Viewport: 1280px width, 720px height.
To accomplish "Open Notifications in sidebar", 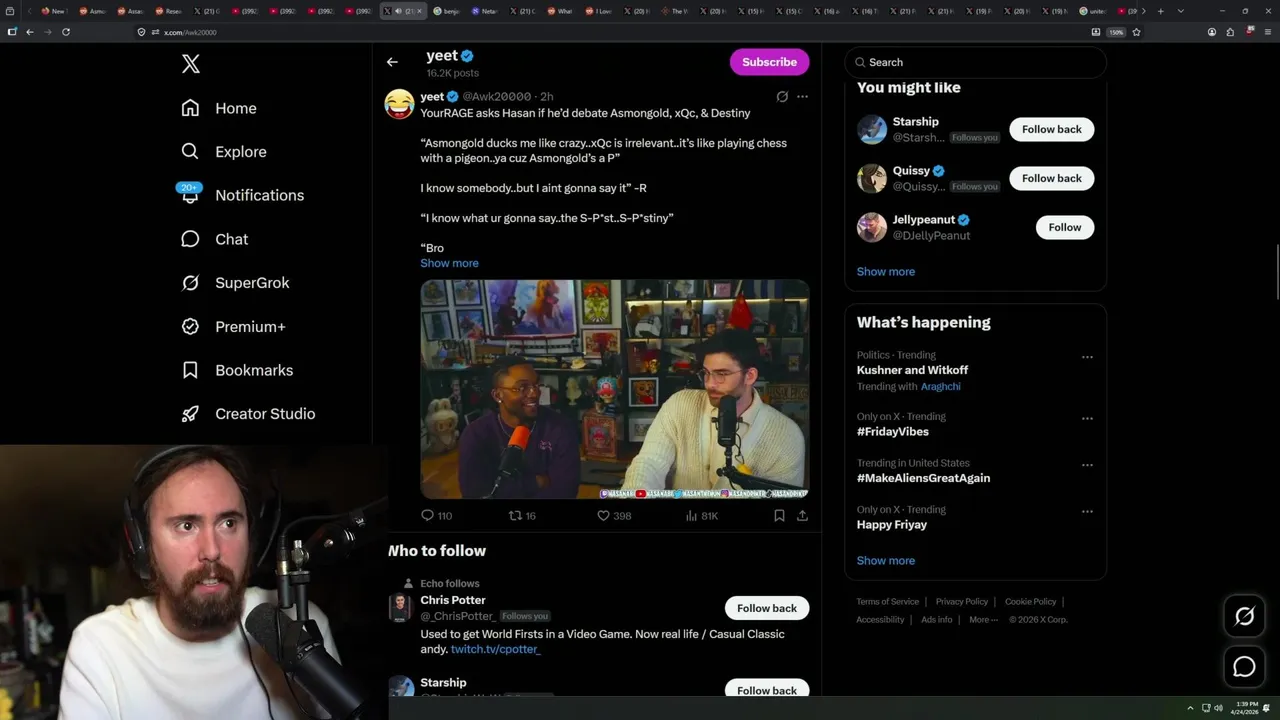I will tap(242, 195).
